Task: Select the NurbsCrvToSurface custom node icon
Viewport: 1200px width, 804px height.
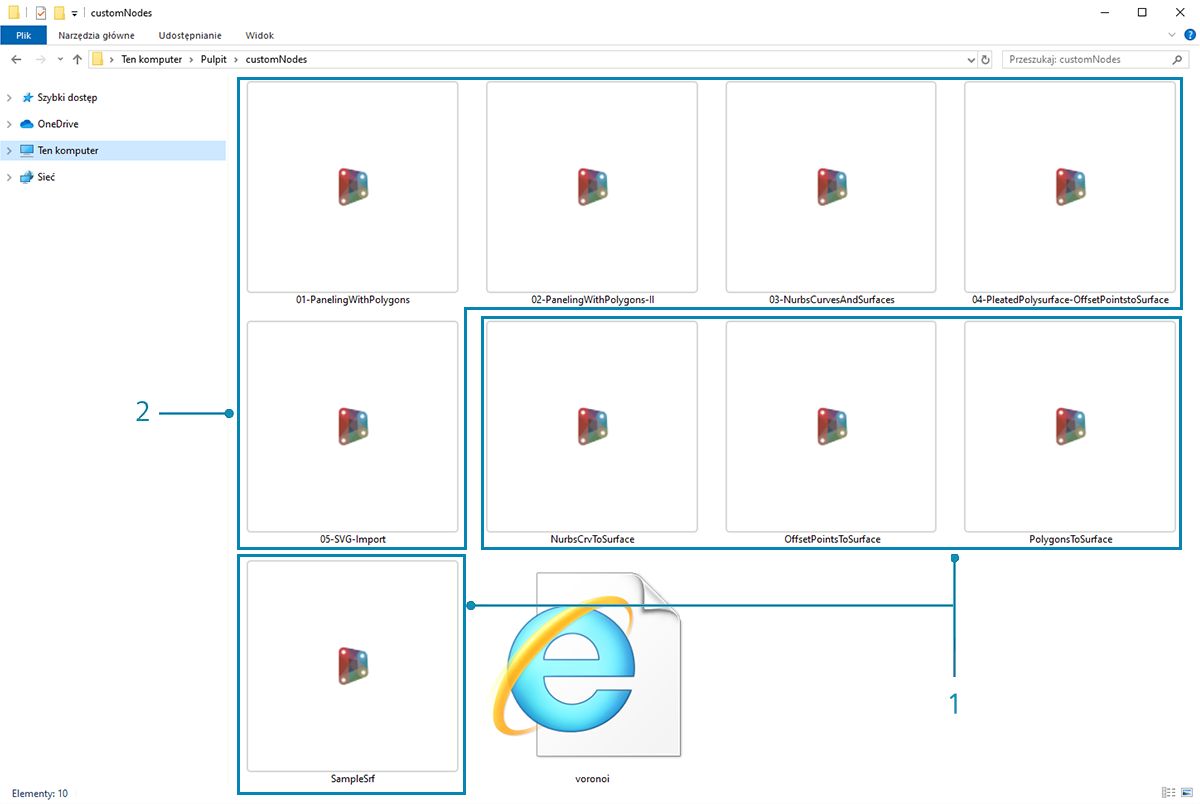Action: (592, 427)
